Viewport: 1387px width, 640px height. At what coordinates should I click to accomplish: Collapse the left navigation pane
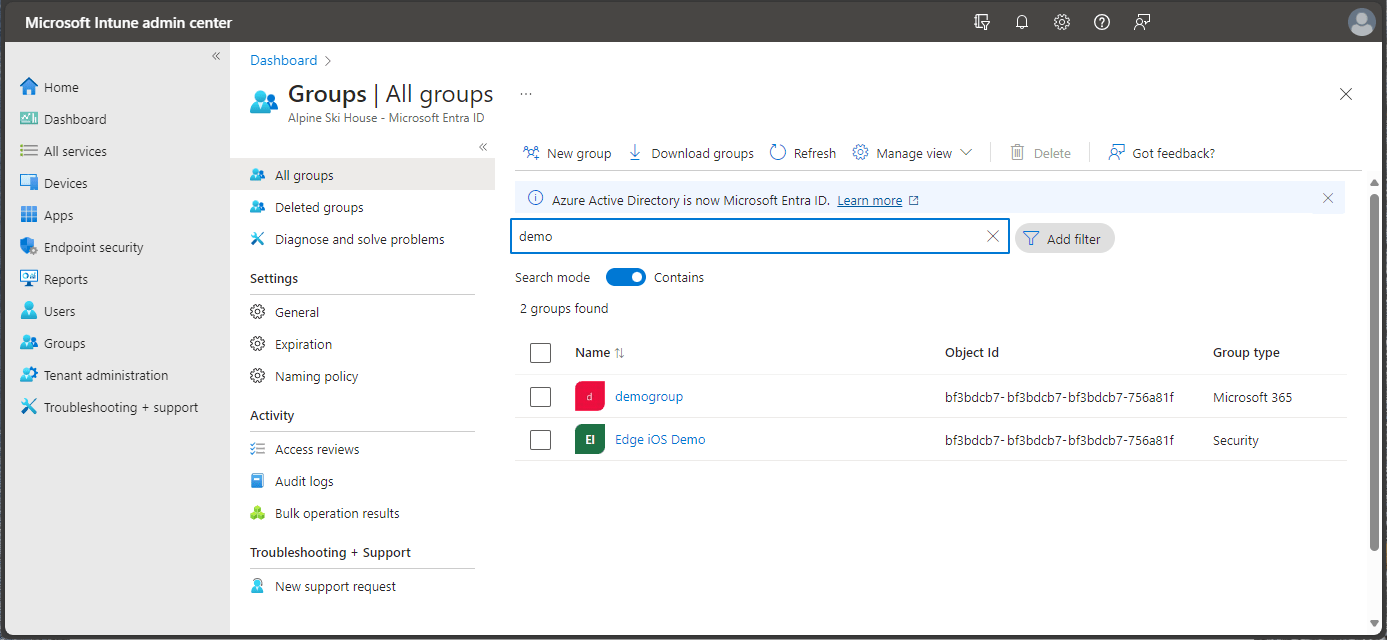tap(216, 56)
